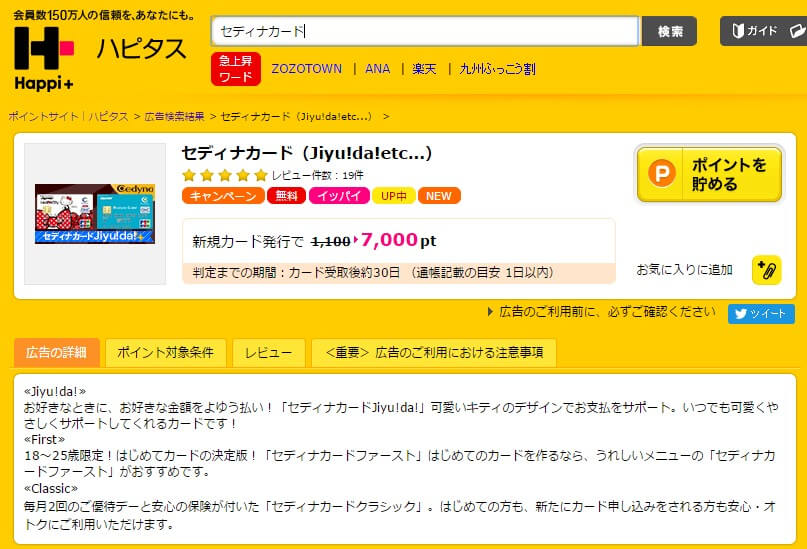Click the clip icon to add favorite
Screen dimensions: 807x549
pyautogui.click(x=766, y=269)
